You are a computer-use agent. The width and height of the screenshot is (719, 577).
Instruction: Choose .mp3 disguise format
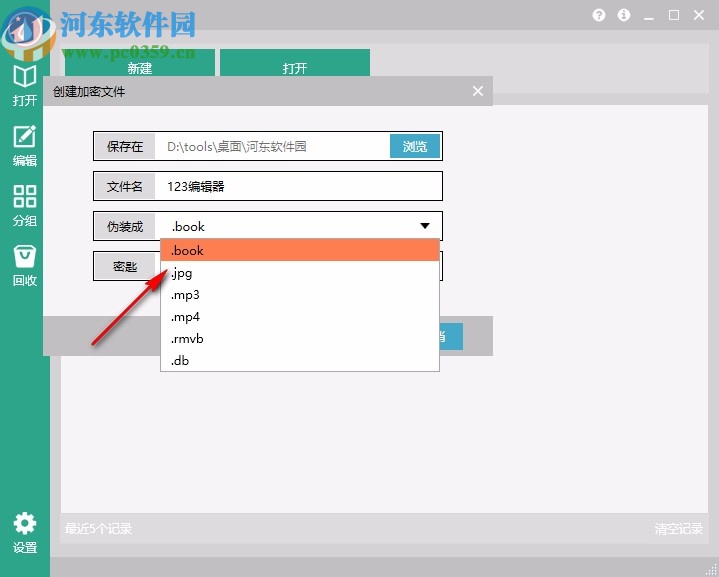[x=300, y=295]
